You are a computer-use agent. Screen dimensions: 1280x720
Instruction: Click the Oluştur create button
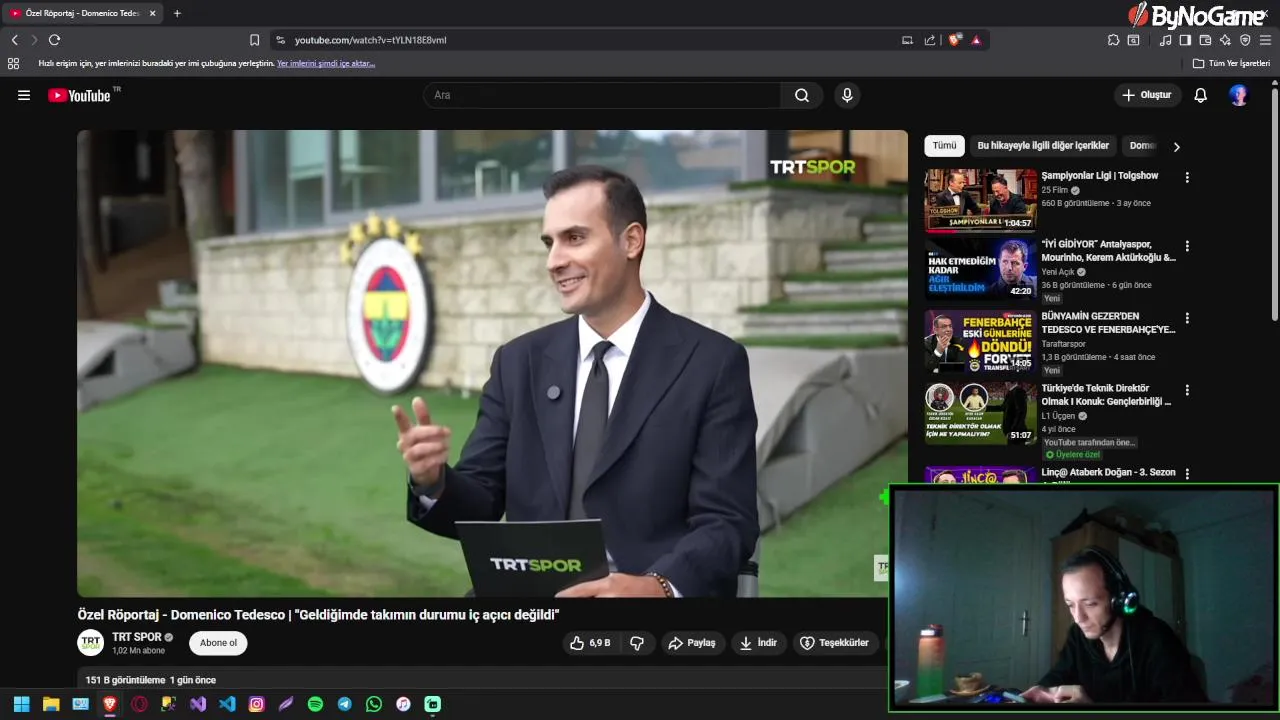pyautogui.click(x=1147, y=95)
